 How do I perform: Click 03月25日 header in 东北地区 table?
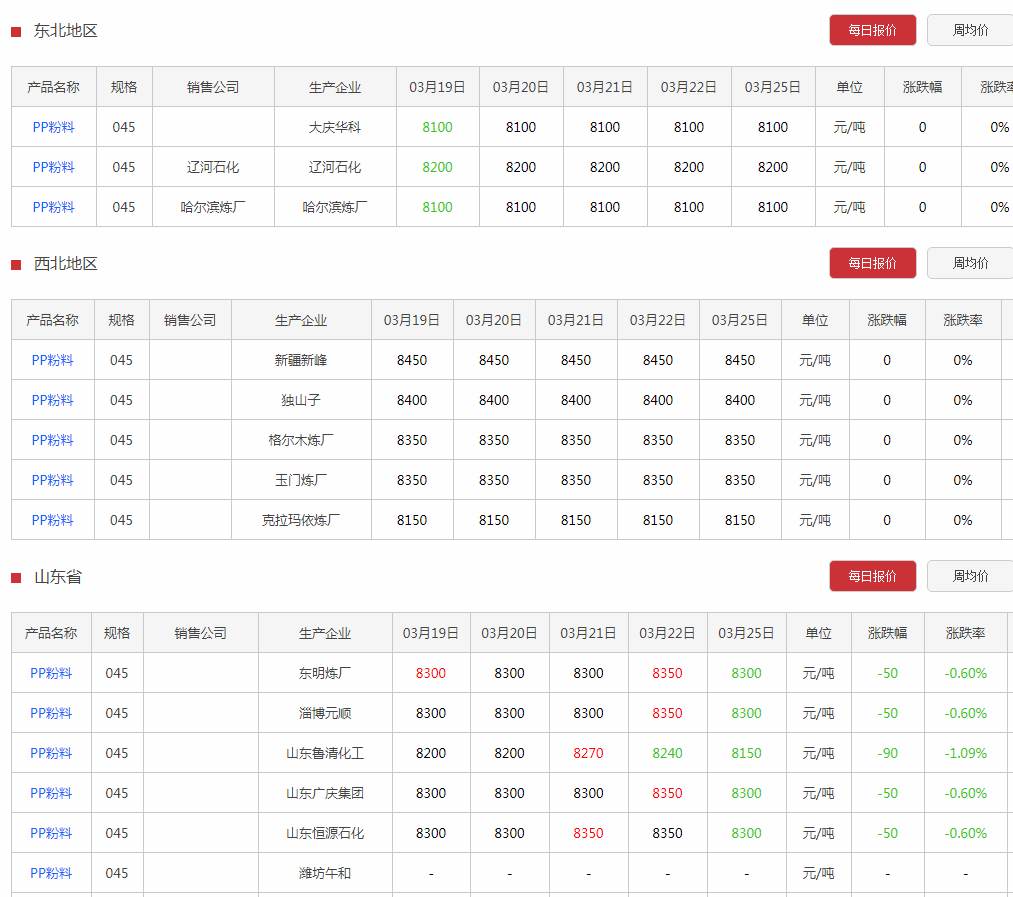click(x=773, y=87)
